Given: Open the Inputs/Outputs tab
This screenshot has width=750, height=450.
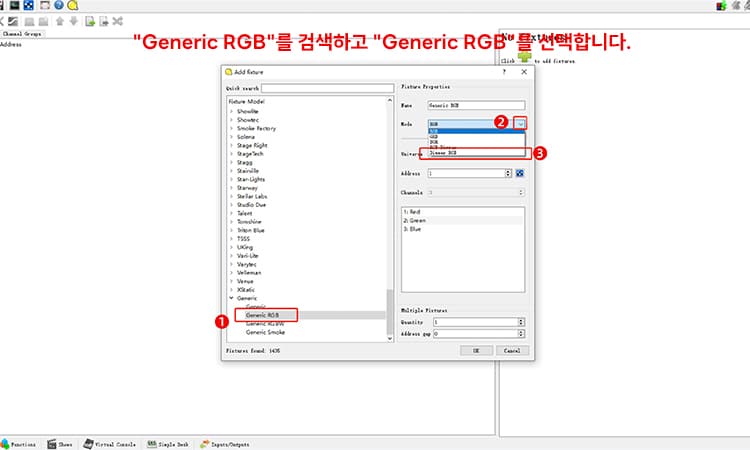Looking at the screenshot, I should point(225,444).
